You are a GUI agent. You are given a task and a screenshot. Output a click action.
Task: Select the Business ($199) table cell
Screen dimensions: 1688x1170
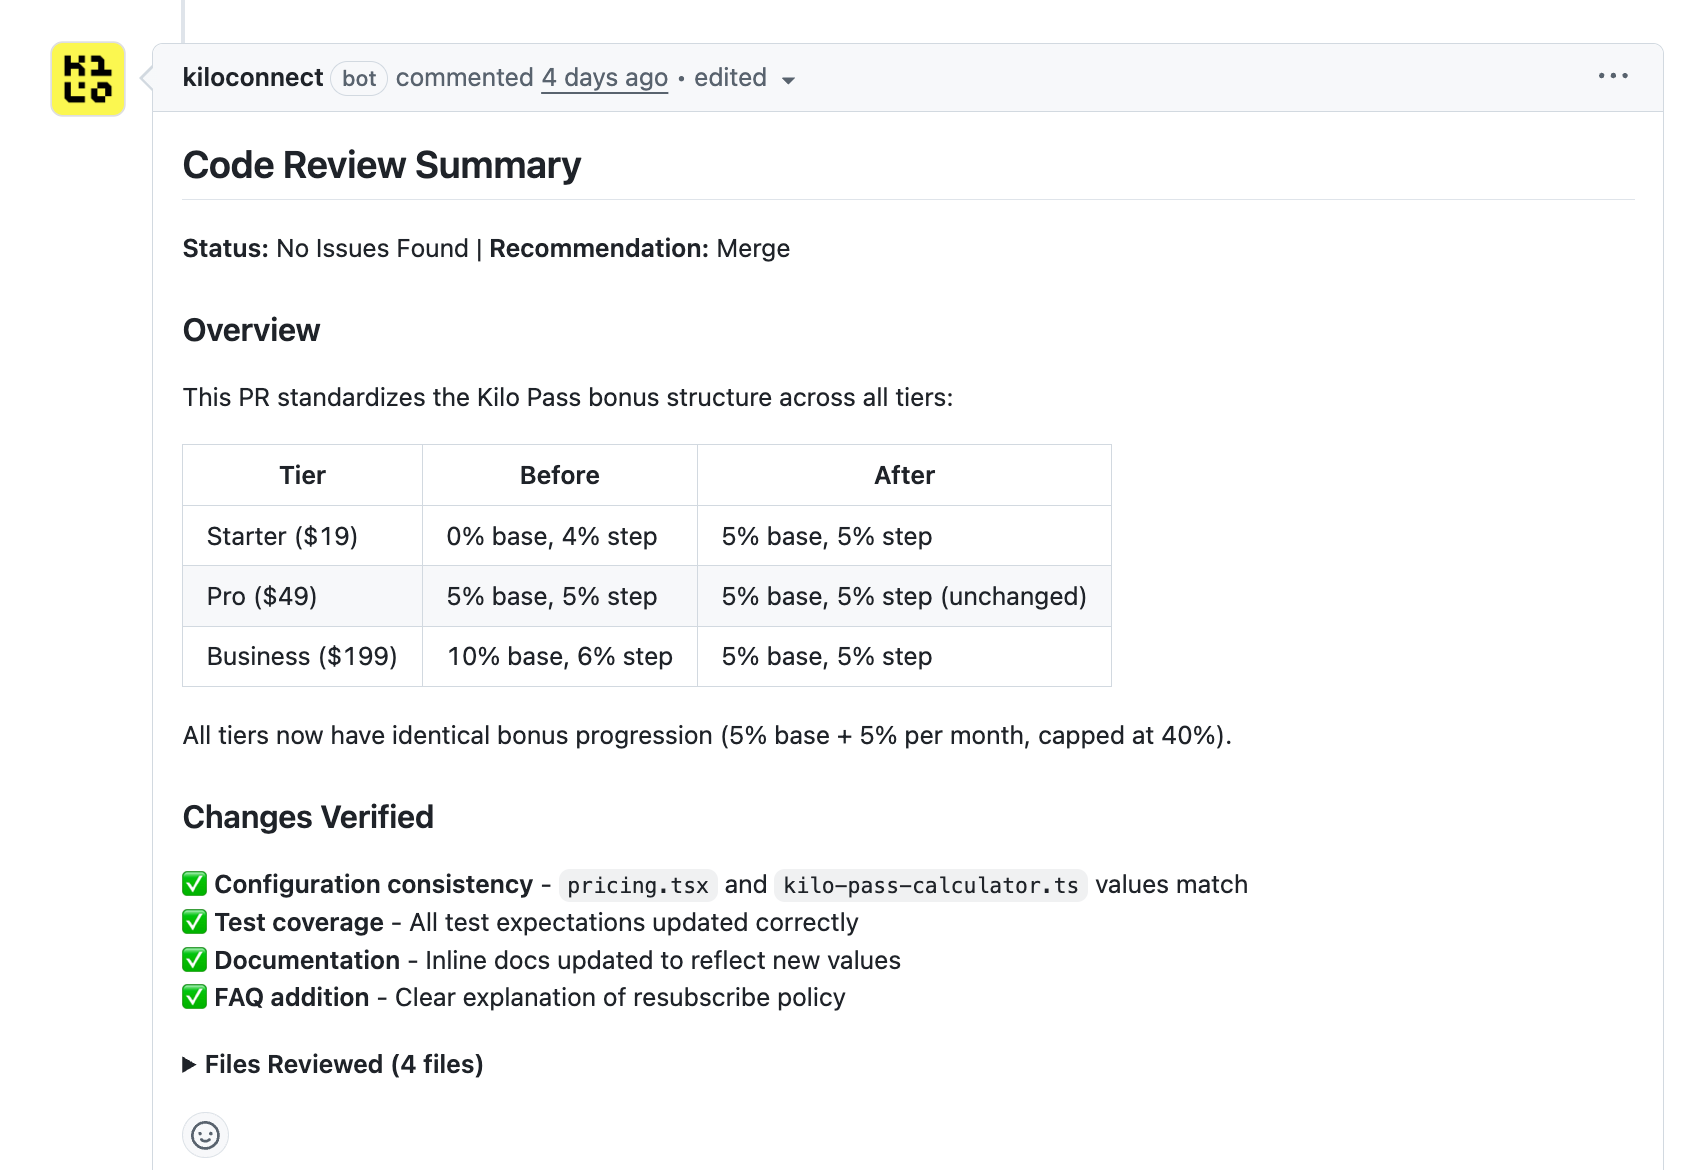(x=303, y=656)
